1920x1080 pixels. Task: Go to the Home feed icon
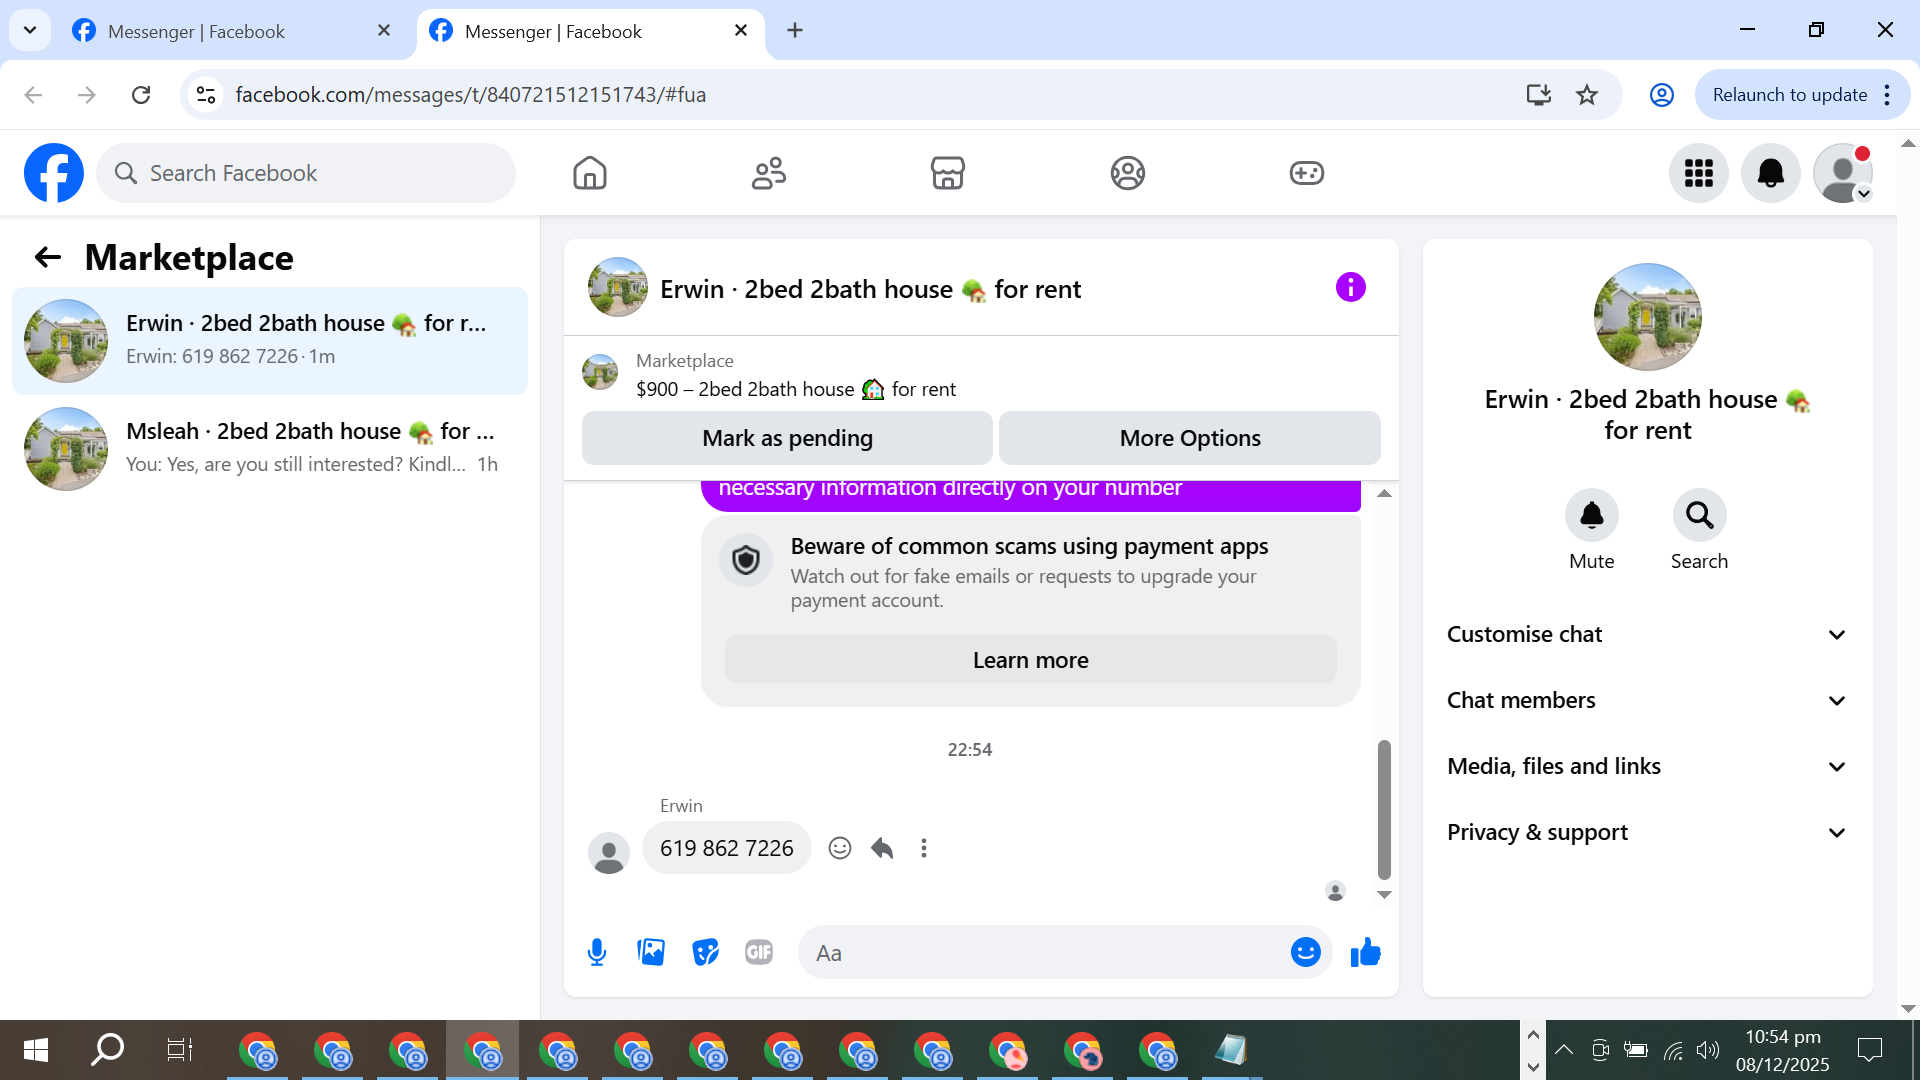pyautogui.click(x=590, y=173)
